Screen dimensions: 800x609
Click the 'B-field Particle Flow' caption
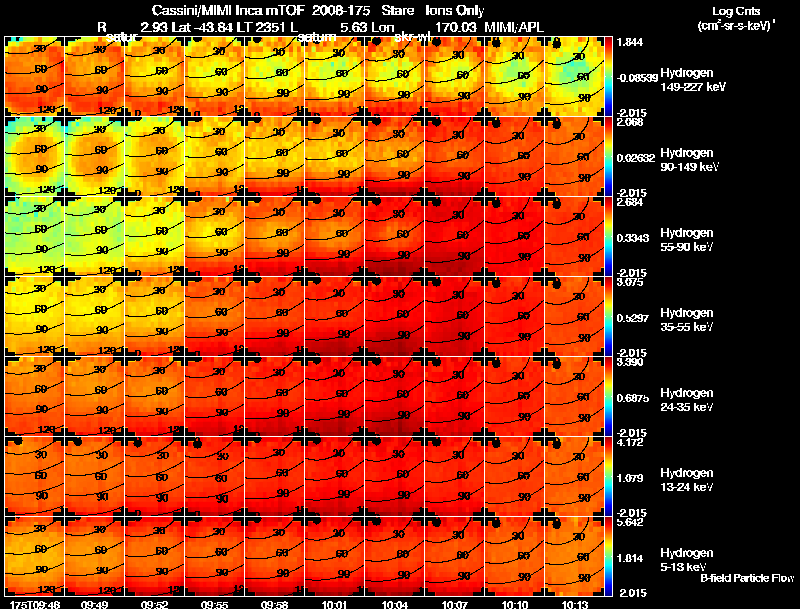click(747, 578)
